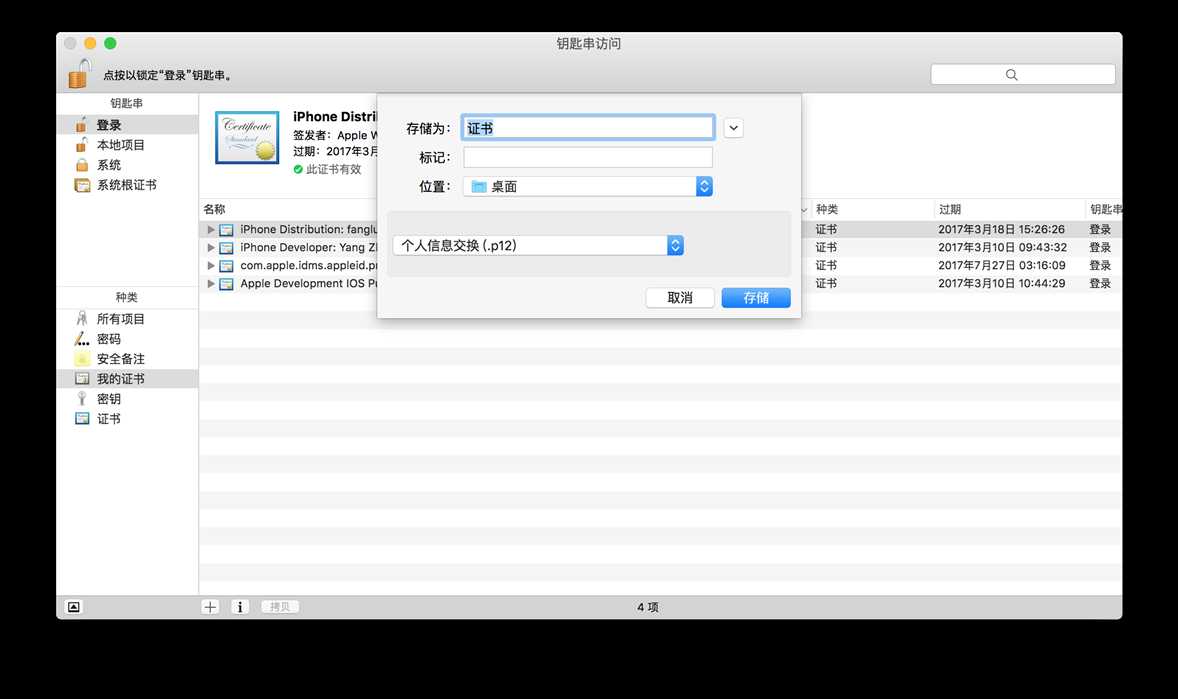Screen dimensions: 1178x699
Task: Expand the Apple Development IOS Push row
Action: click(211, 283)
